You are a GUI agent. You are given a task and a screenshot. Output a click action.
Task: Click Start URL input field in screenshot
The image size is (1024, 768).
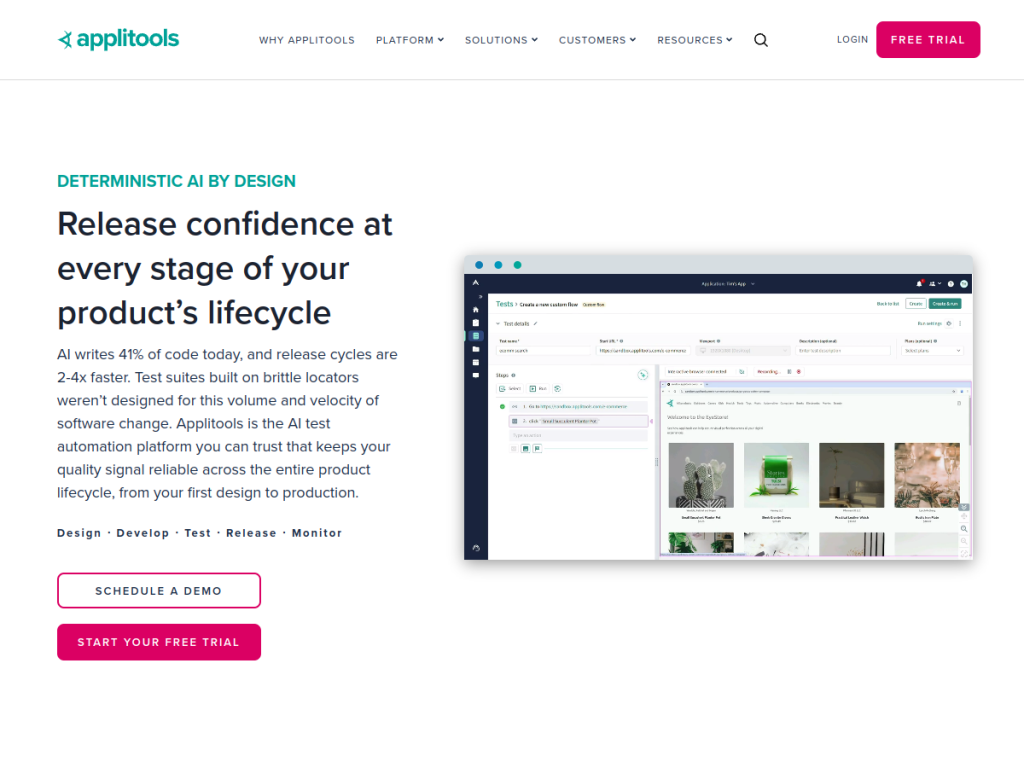click(643, 351)
